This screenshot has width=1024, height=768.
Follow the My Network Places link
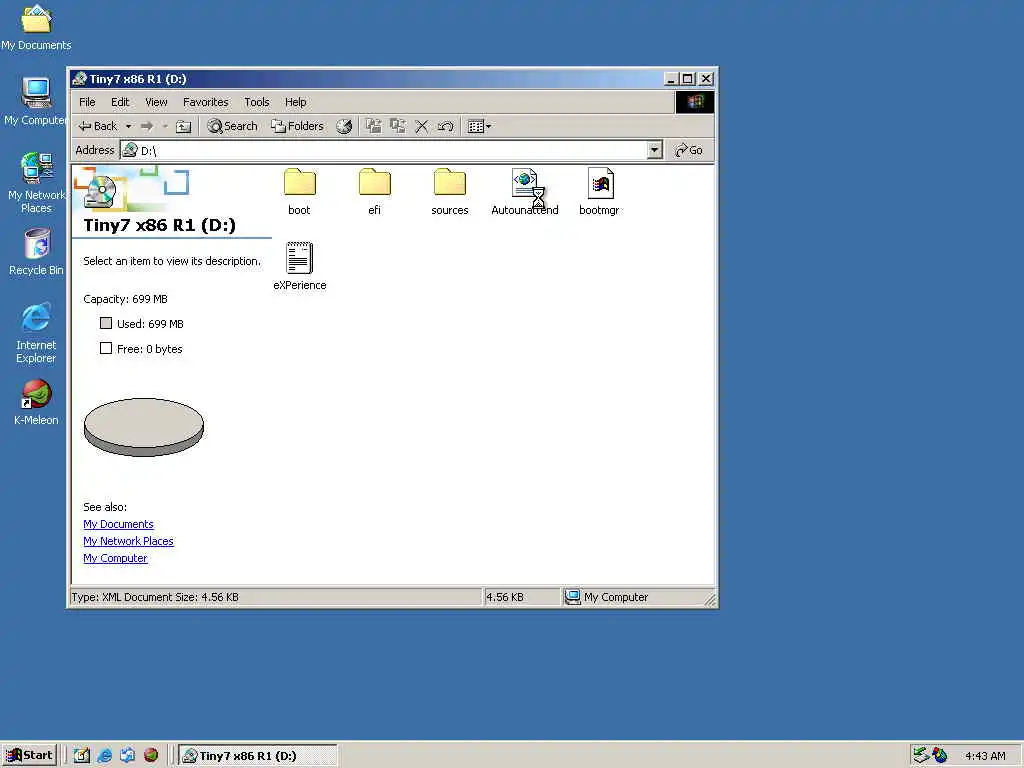128,541
